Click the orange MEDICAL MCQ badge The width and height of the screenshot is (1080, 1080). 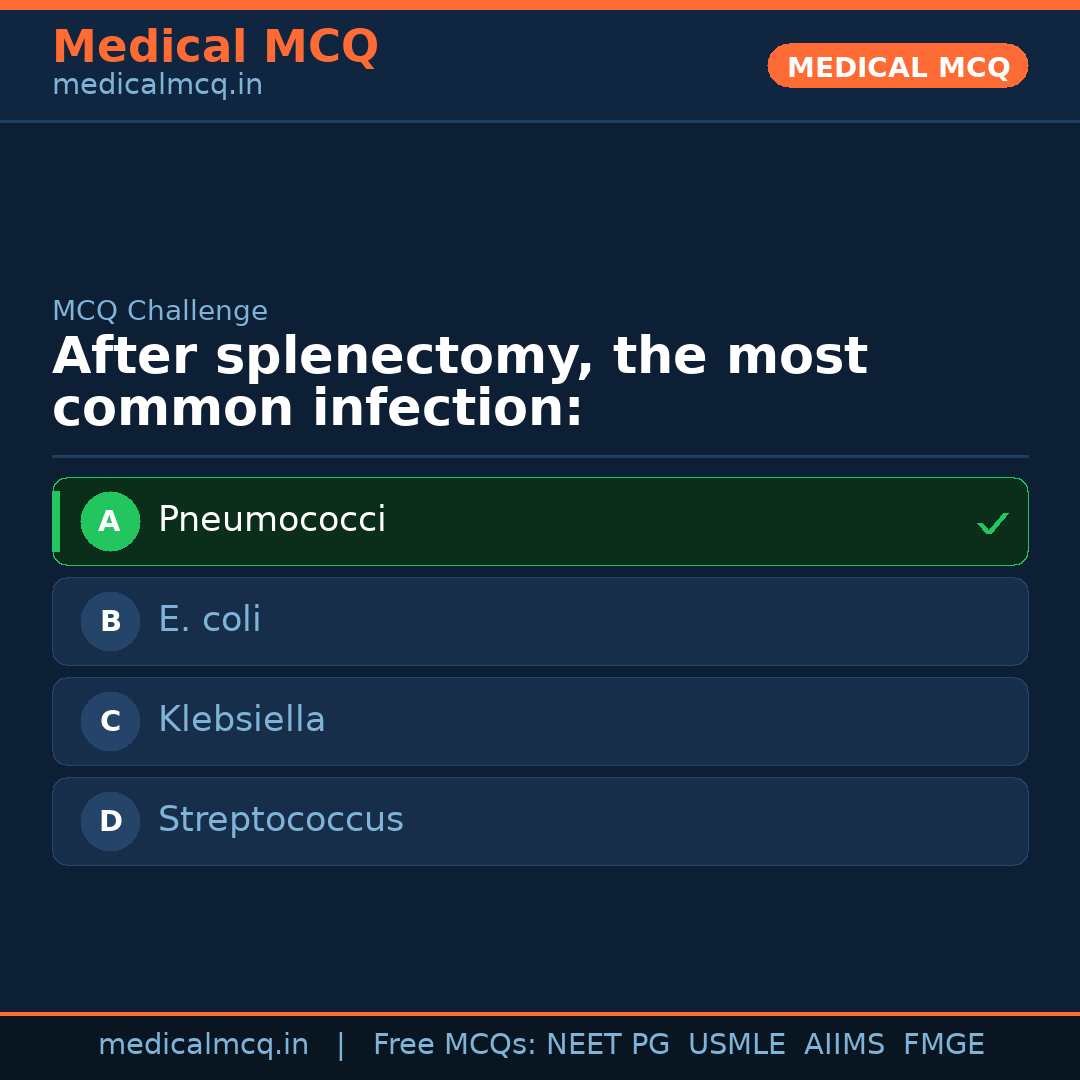pyautogui.click(x=897, y=66)
